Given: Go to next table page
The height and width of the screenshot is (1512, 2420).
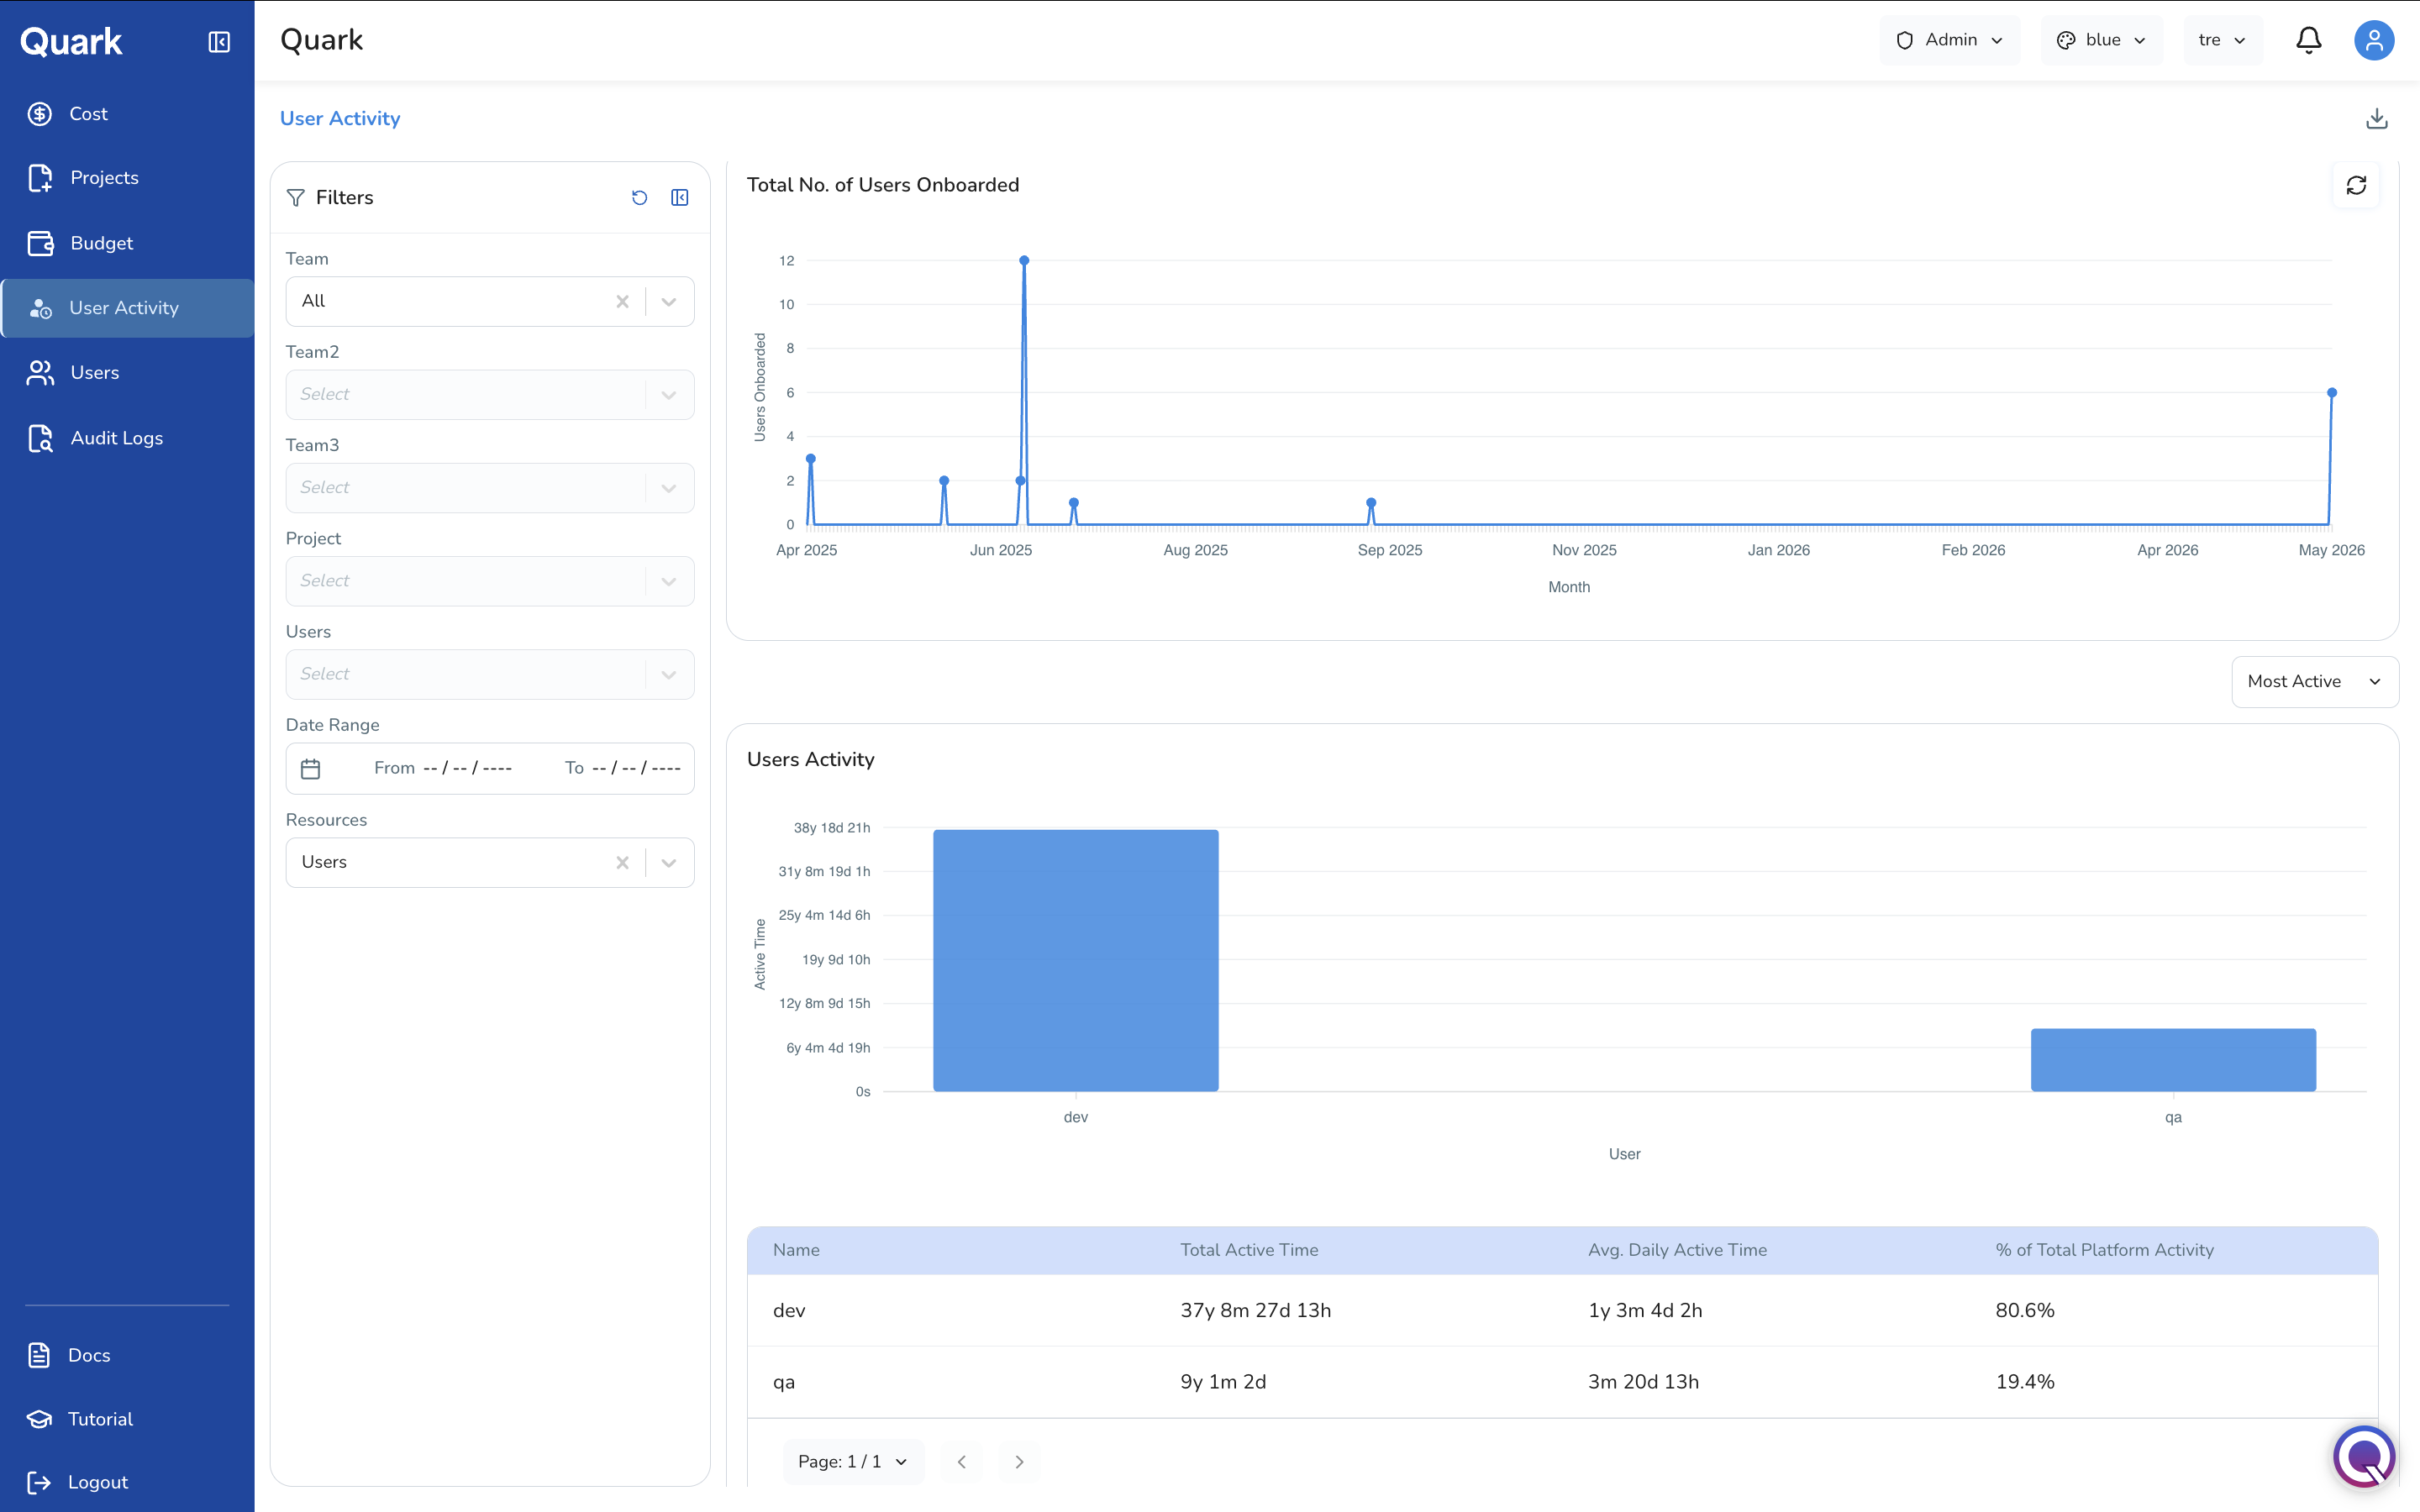Looking at the screenshot, I should tap(1019, 1462).
